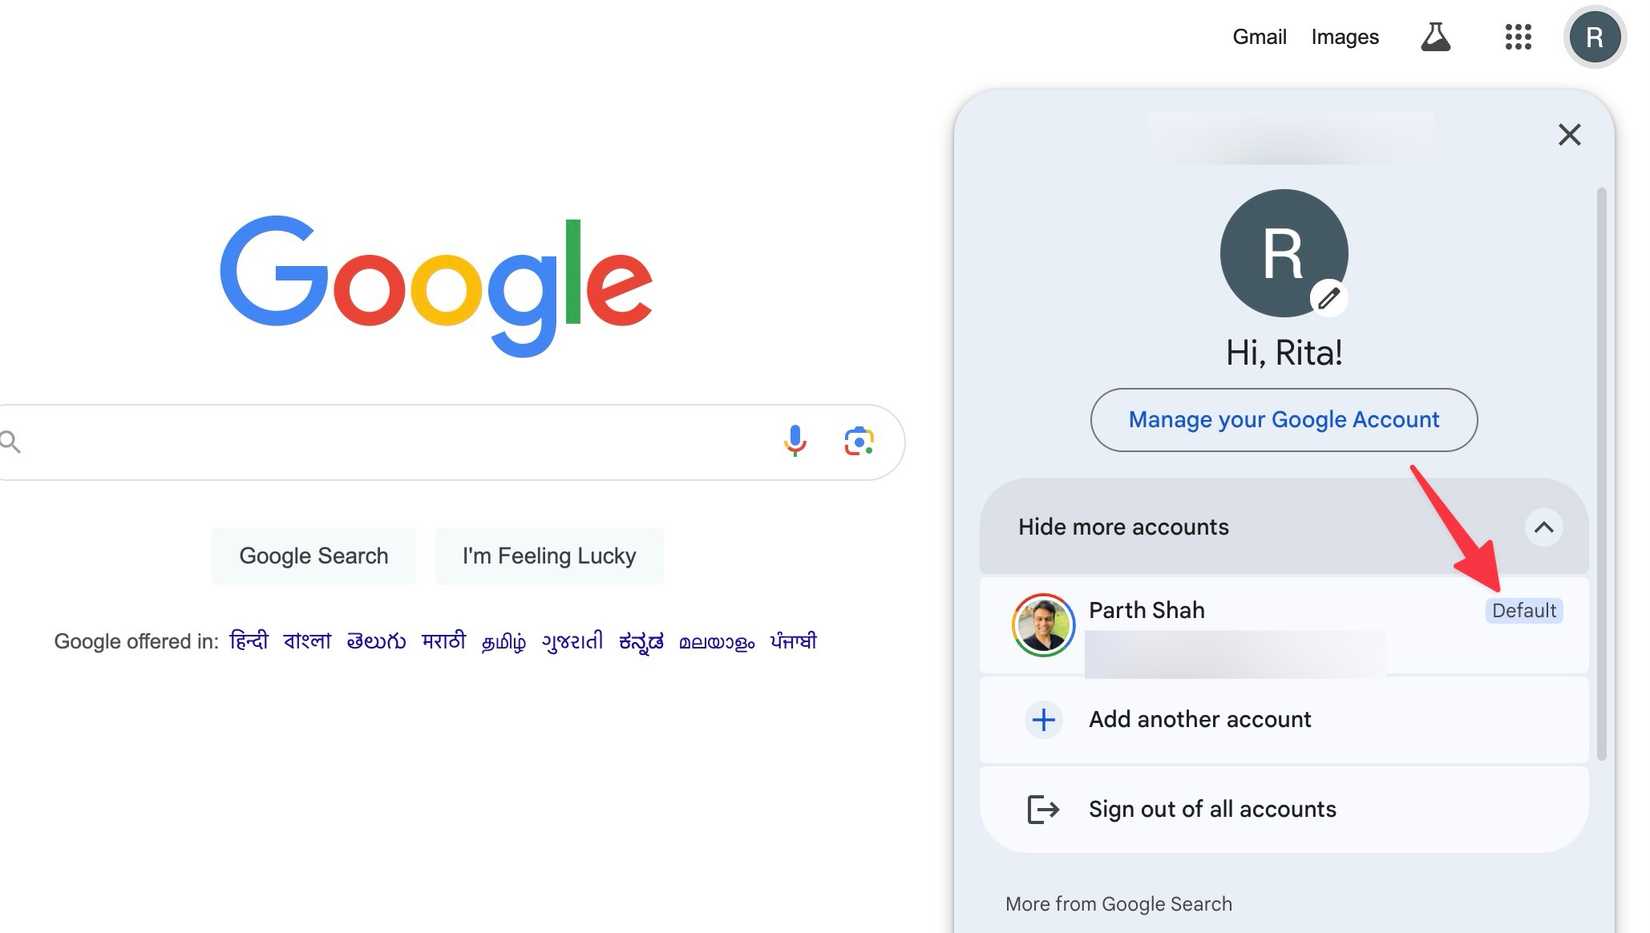Click the Google Search button

313,555
